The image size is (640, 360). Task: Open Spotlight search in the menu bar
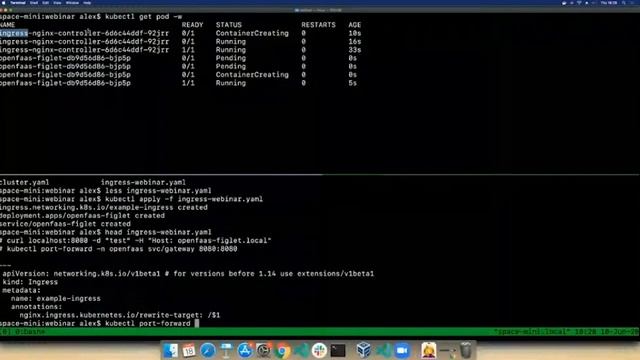(x=624, y=2)
